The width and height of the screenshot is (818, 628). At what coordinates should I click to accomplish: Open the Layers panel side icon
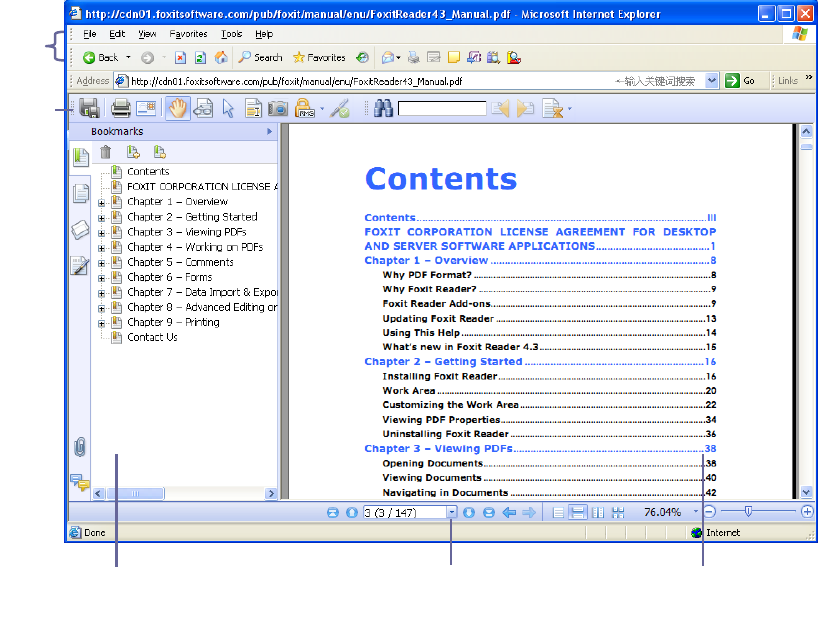tap(80, 230)
